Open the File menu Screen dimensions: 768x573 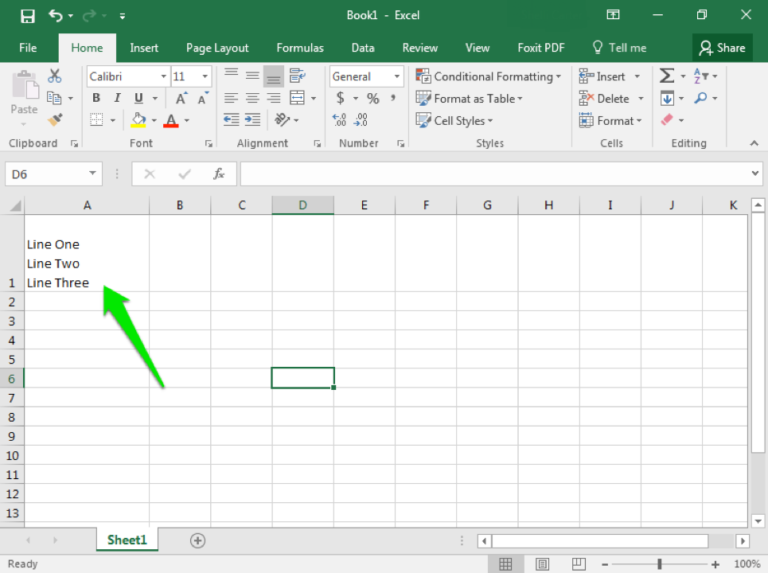click(x=27, y=48)
